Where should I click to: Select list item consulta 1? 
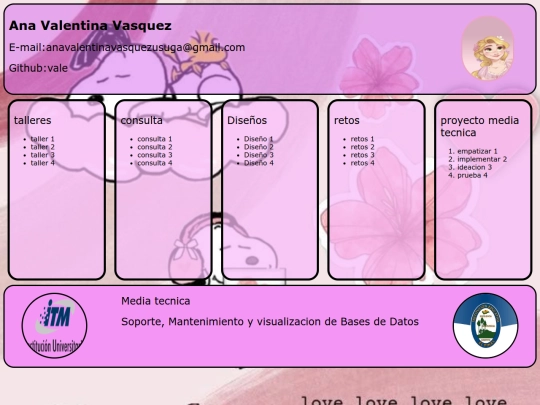pyautogui.click(x=155, y=139)
